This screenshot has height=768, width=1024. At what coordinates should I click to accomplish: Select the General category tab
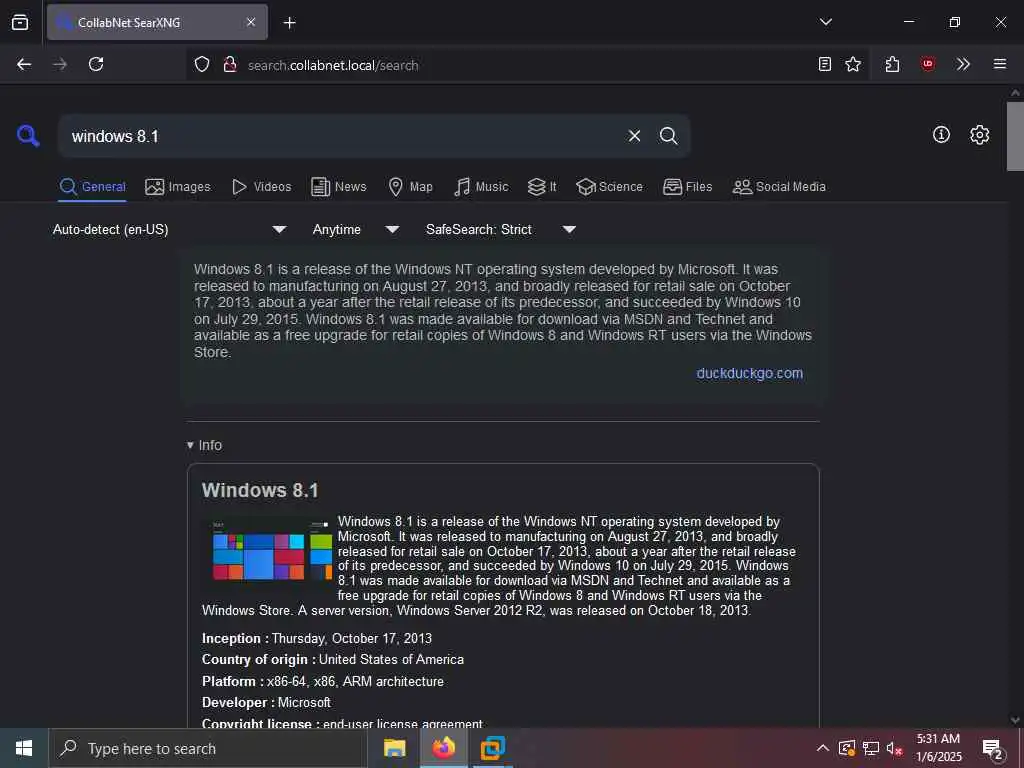click(x=92, y=187)
